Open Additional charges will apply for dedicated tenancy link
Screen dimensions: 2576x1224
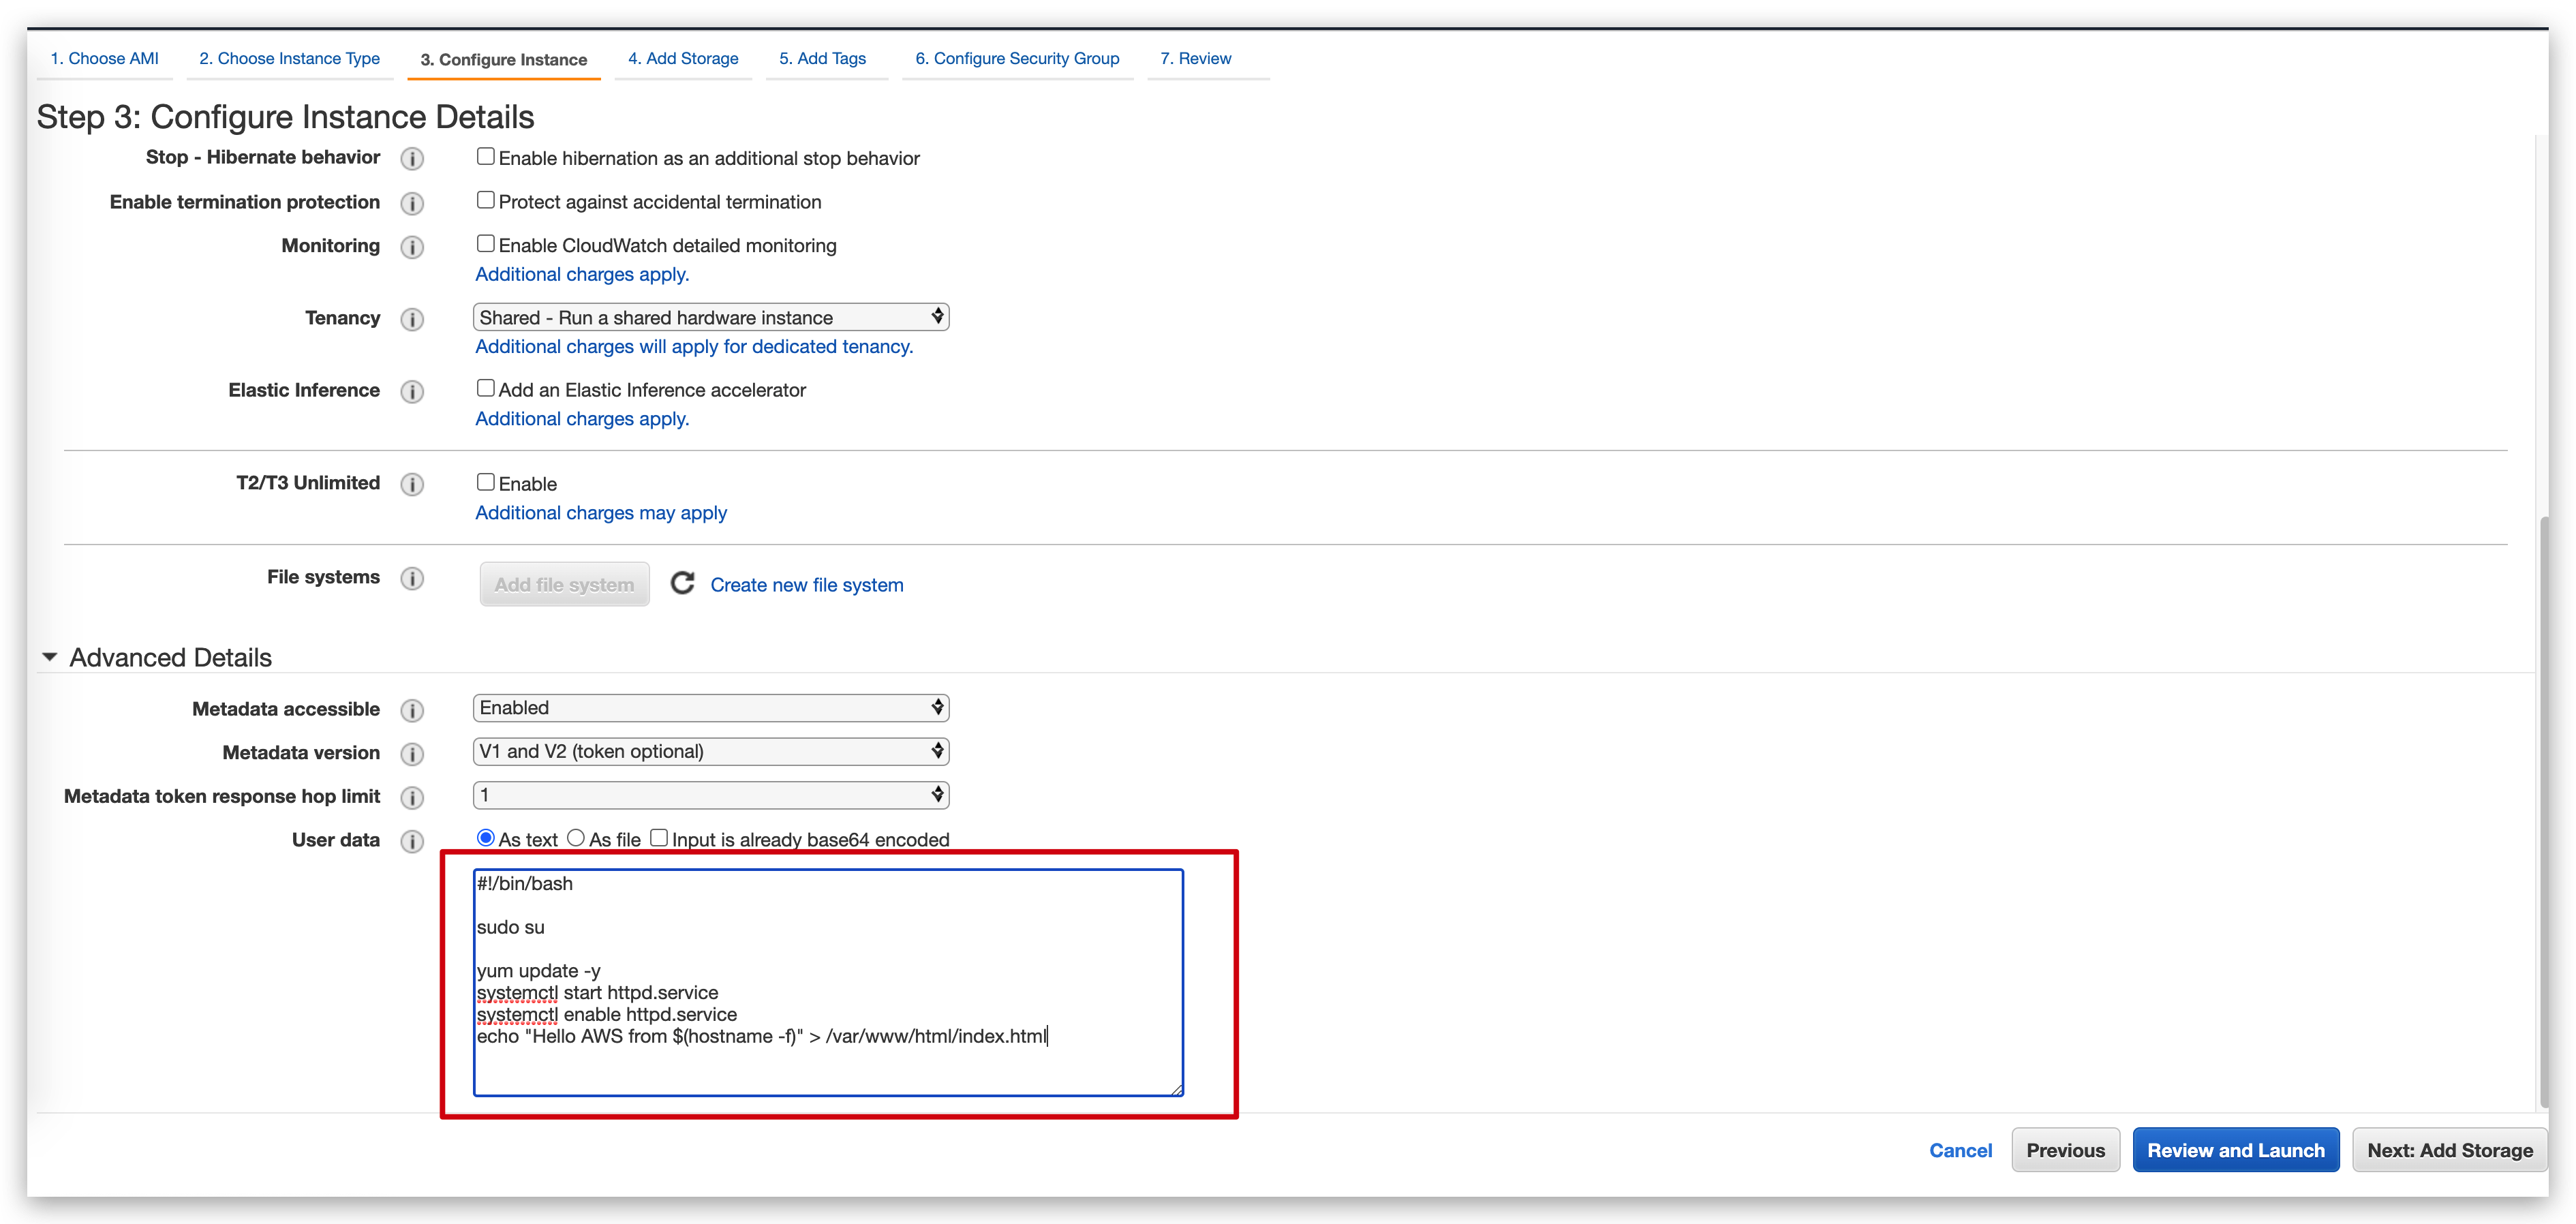(694, 346)
